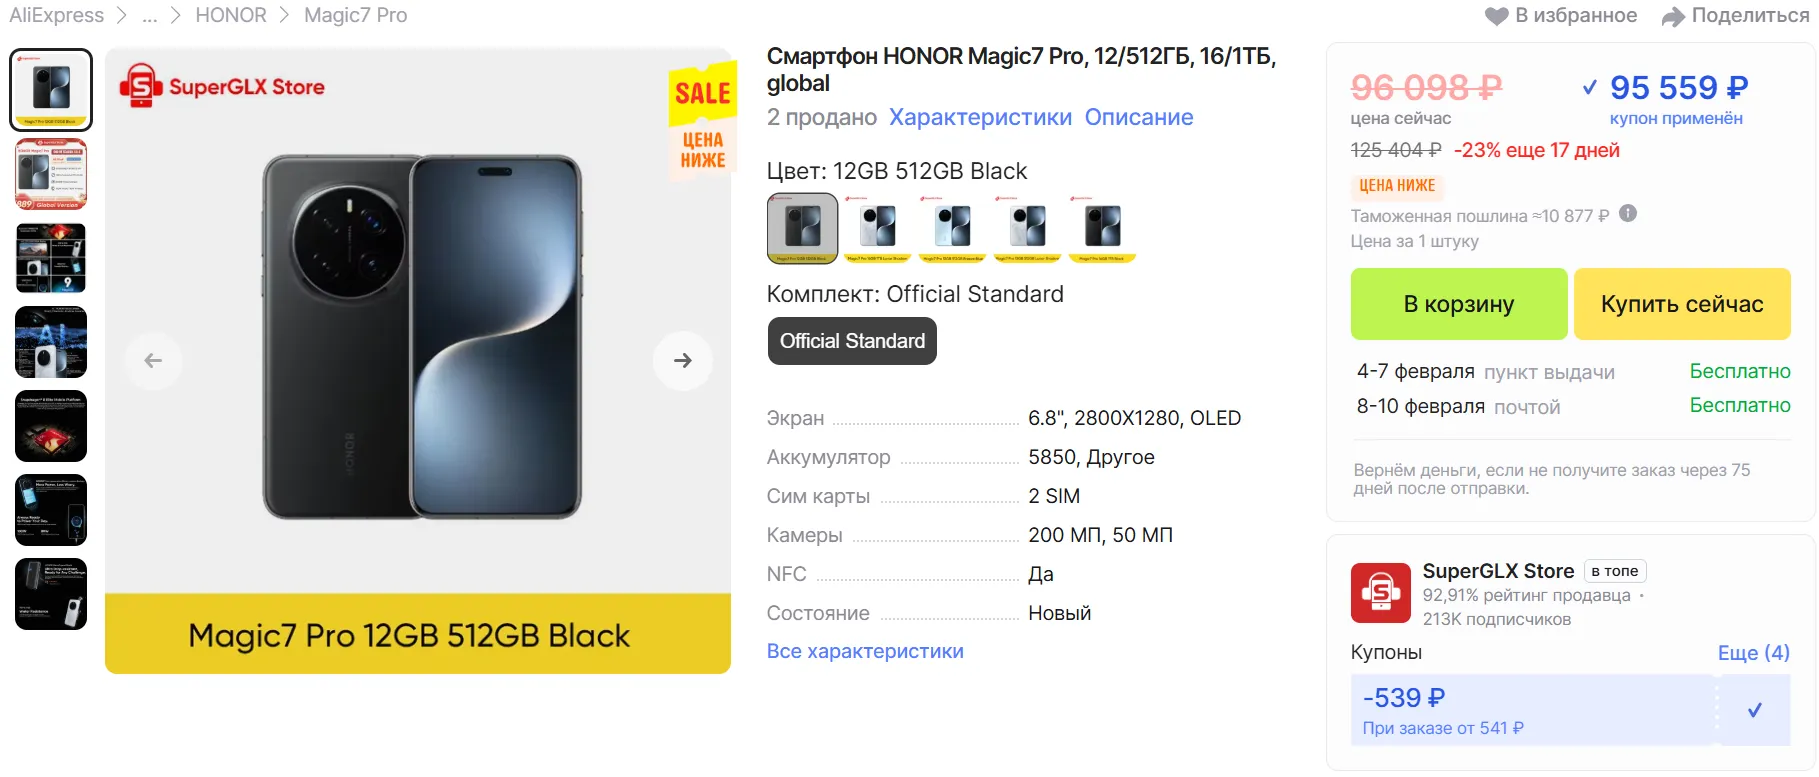Select the 12GB 512GB Black color swatch
Image resolution: width=1819 pixels, height=777 pixels.
pos(802,228)
